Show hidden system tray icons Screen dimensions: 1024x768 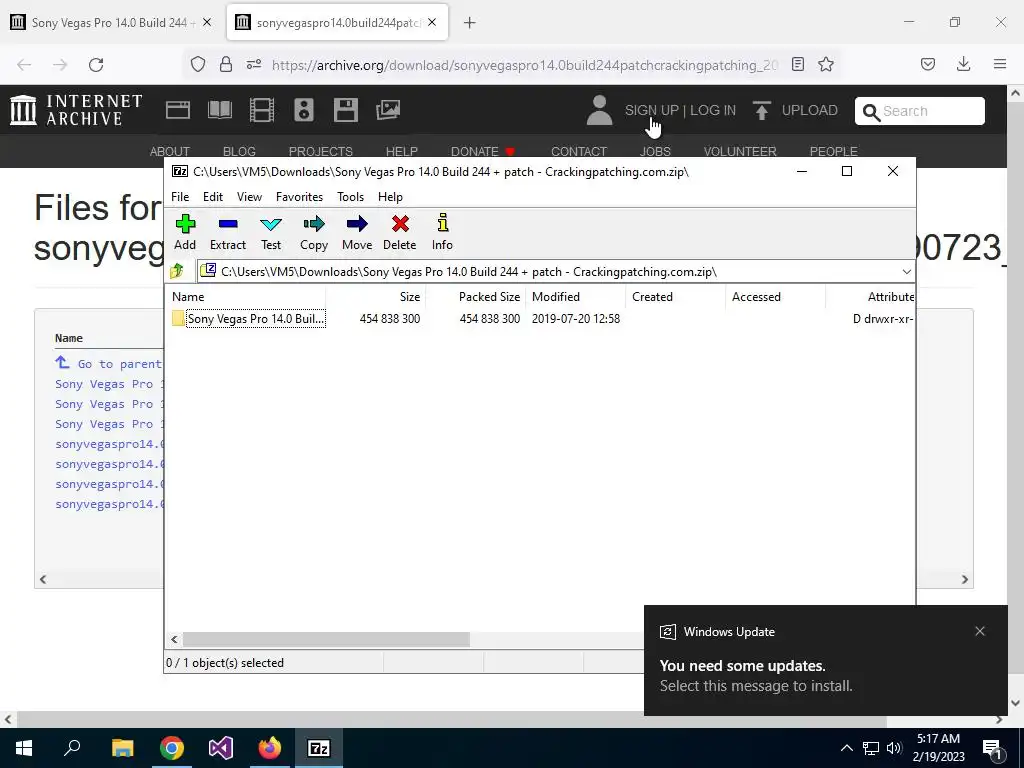coord(846,748)
